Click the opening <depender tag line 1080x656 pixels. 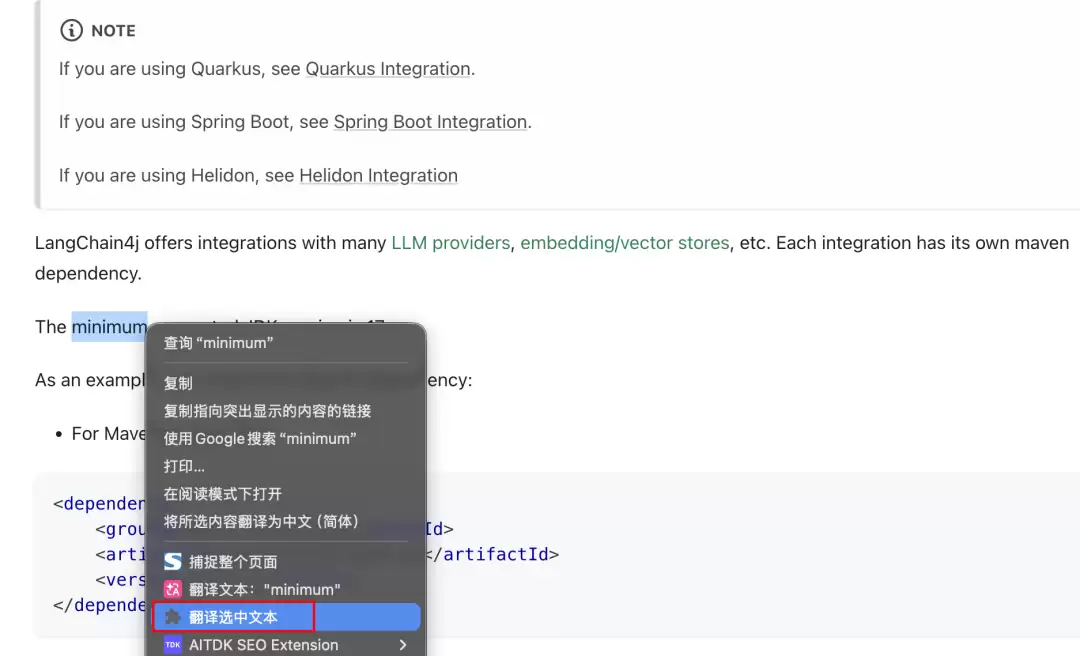[x=99, y=504]
